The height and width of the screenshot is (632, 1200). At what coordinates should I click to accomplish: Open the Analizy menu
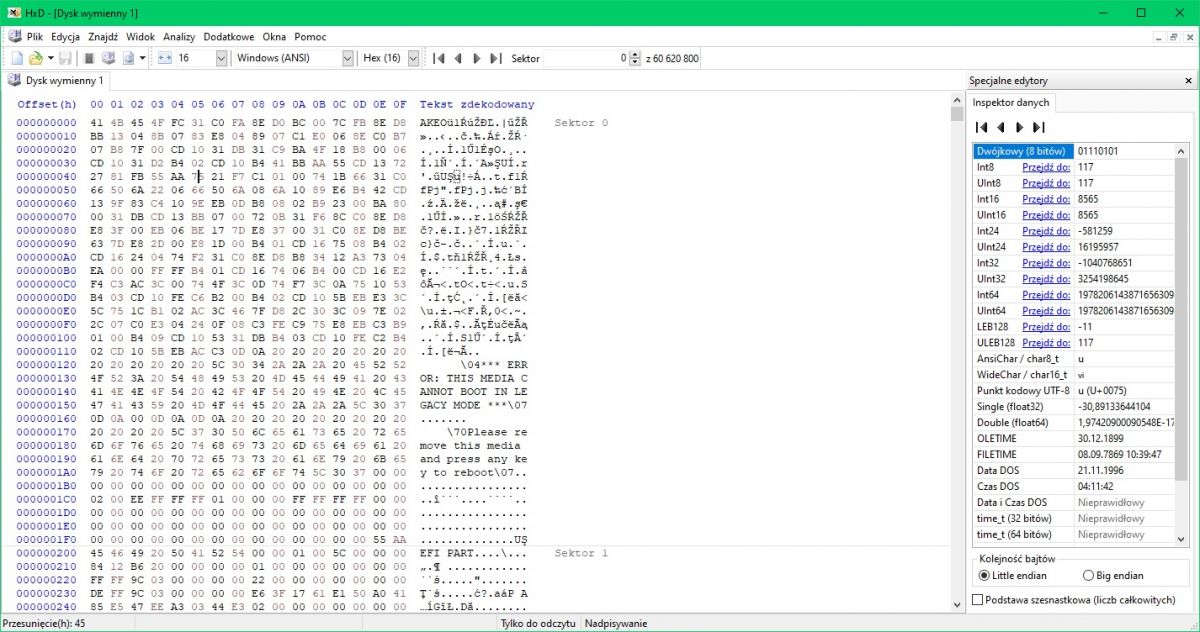pos(180,36)
